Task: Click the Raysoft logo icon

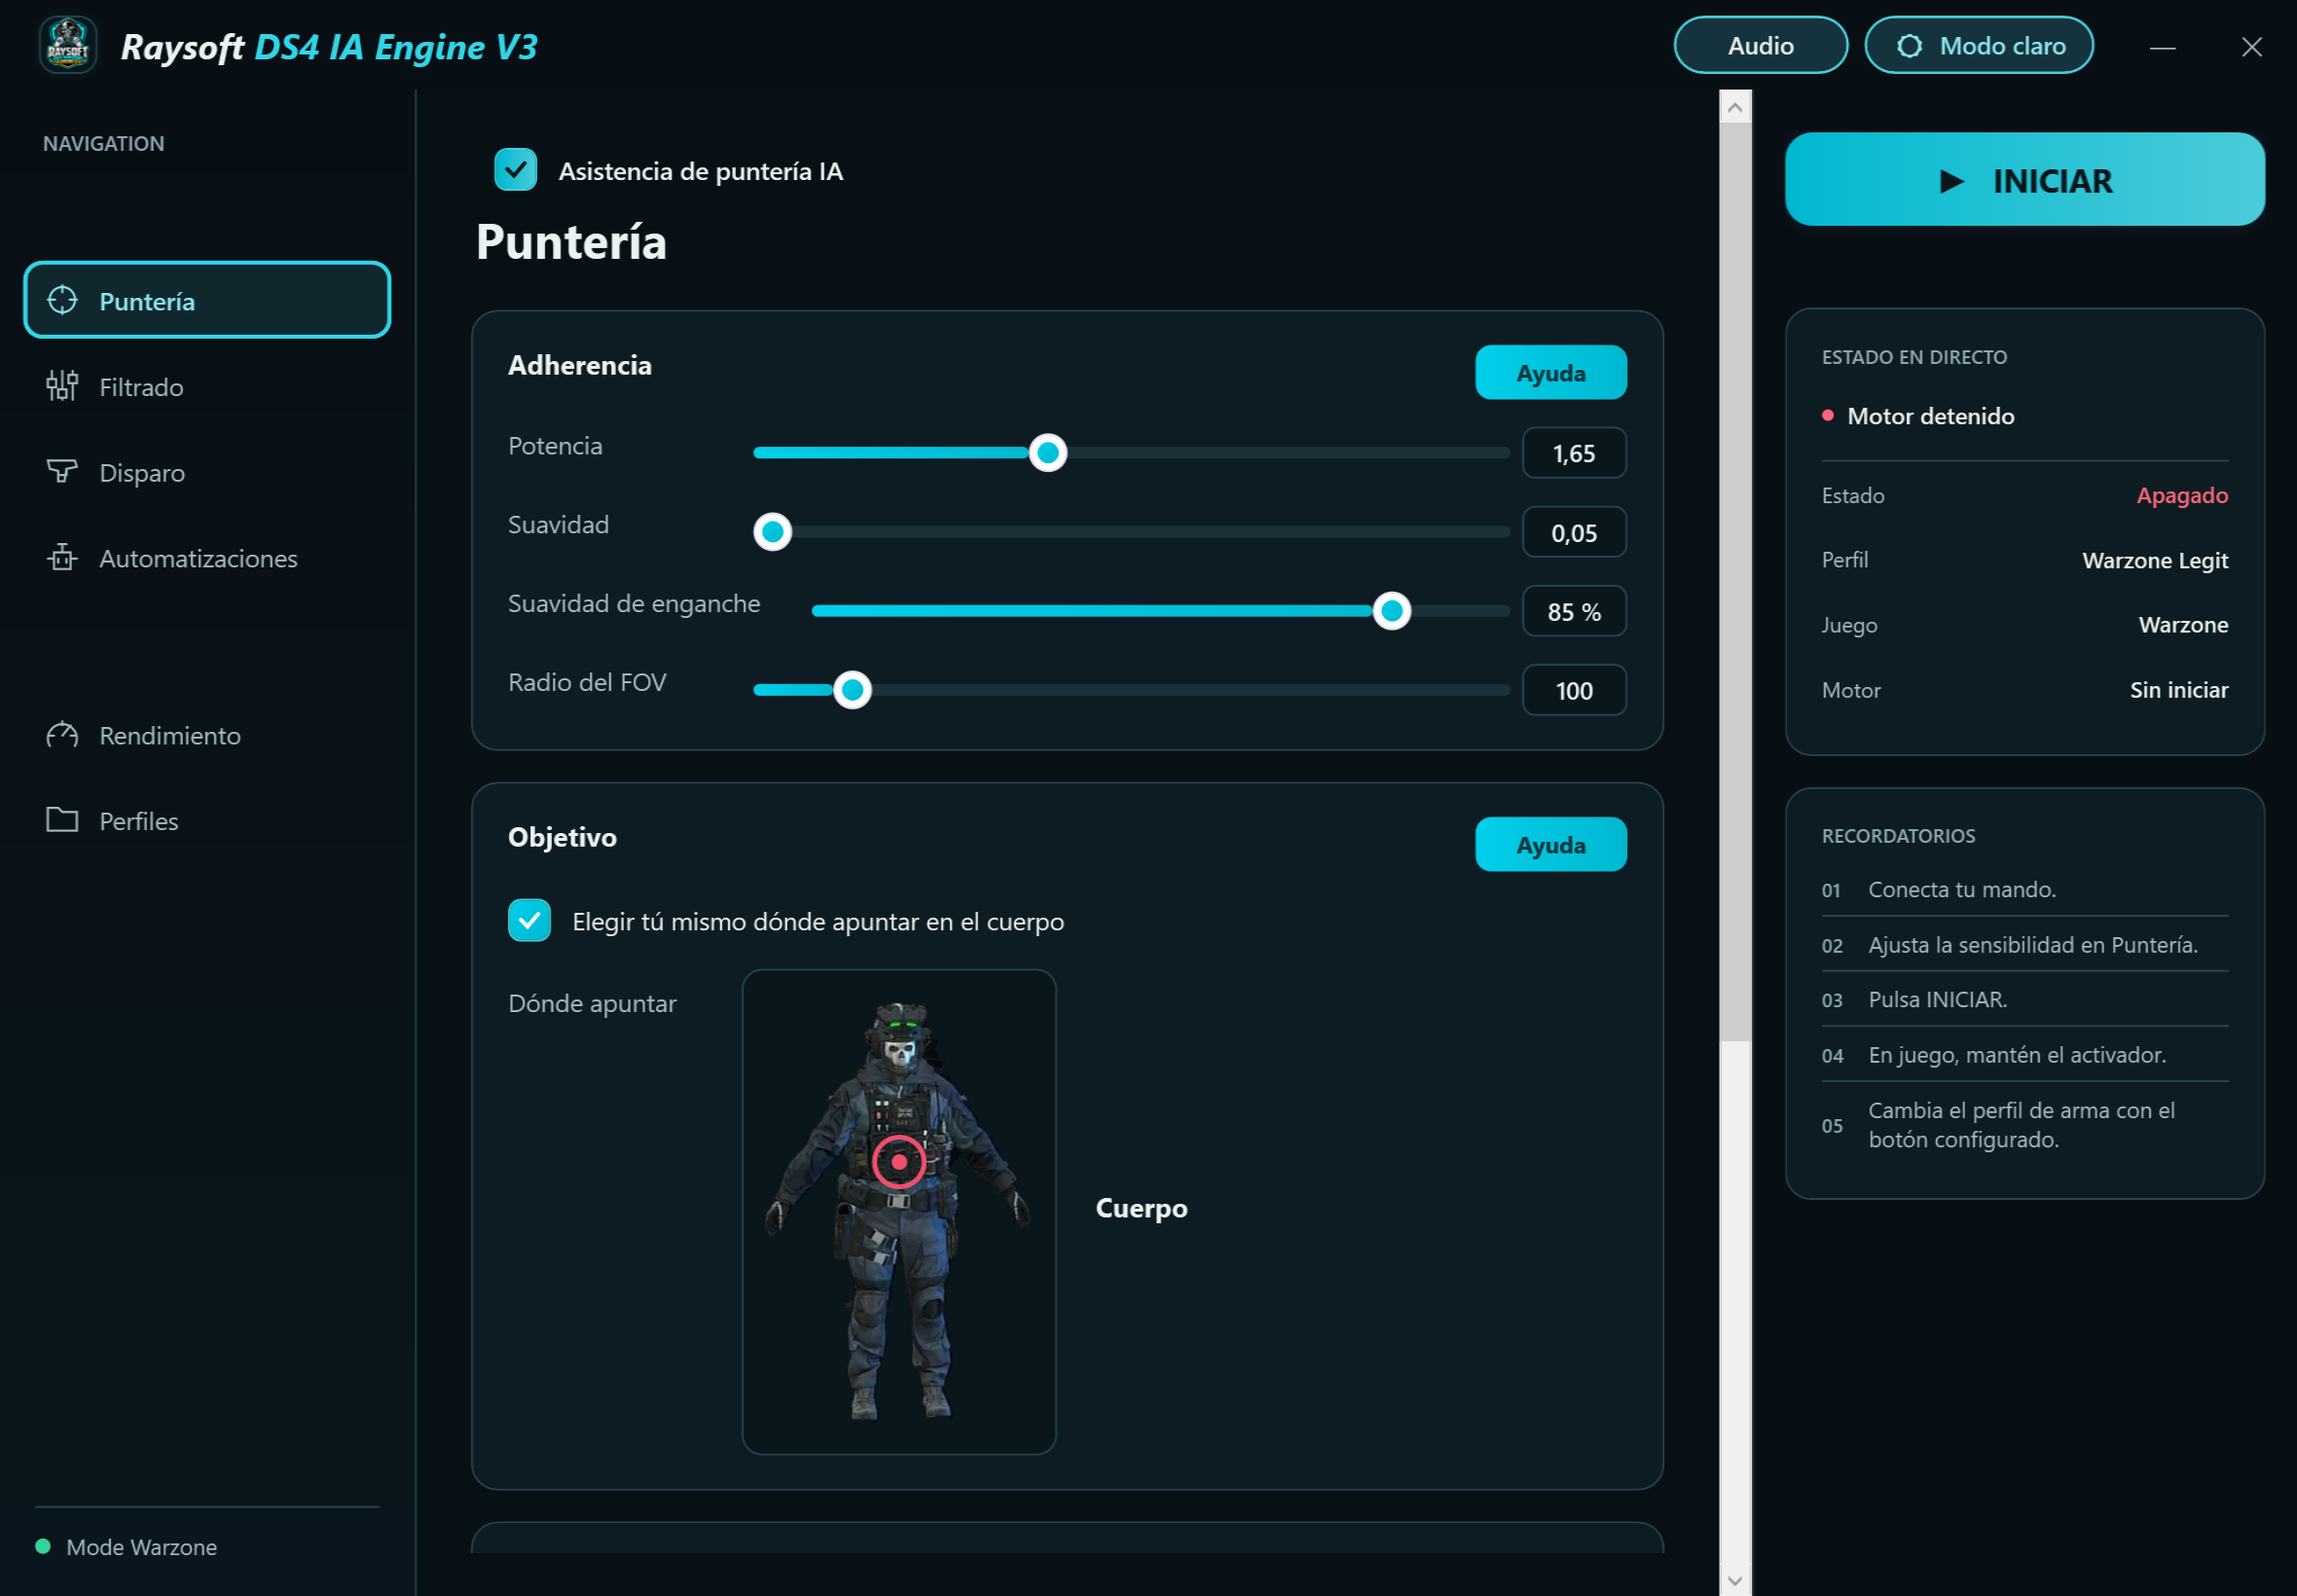Action: click(x=68, y=45)
